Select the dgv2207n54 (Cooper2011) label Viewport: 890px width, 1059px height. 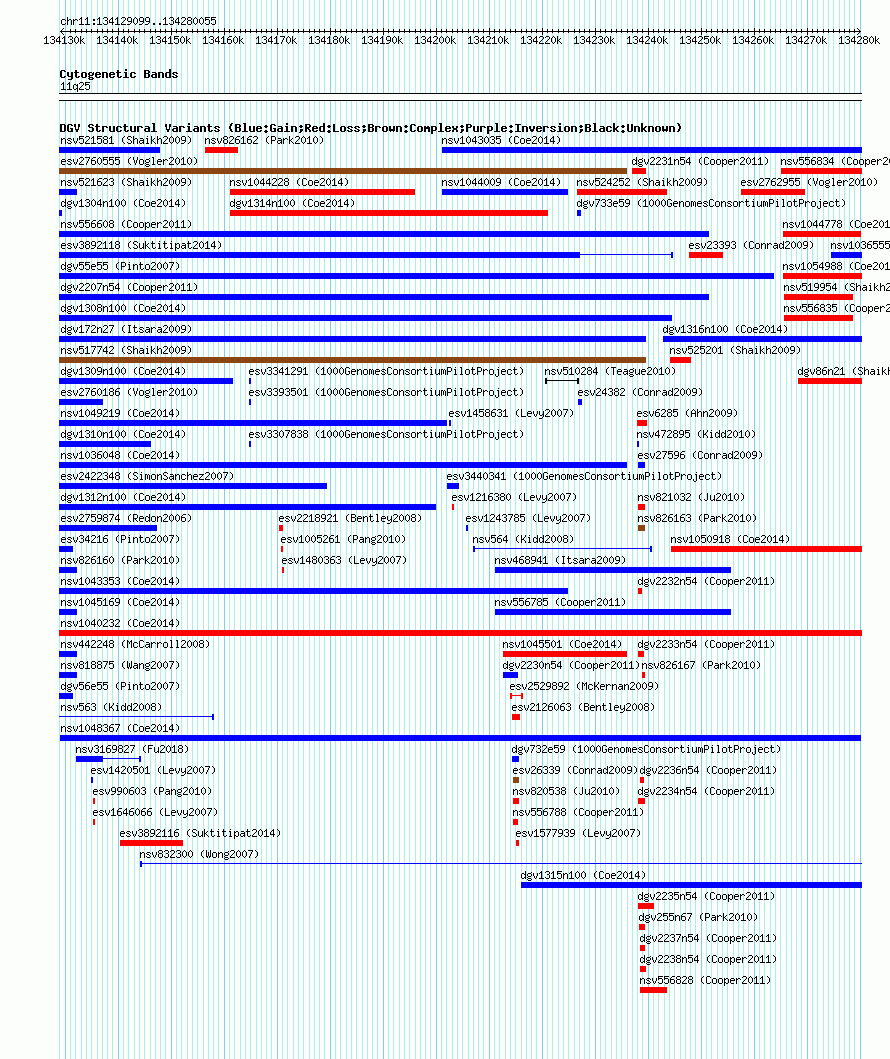129,287
